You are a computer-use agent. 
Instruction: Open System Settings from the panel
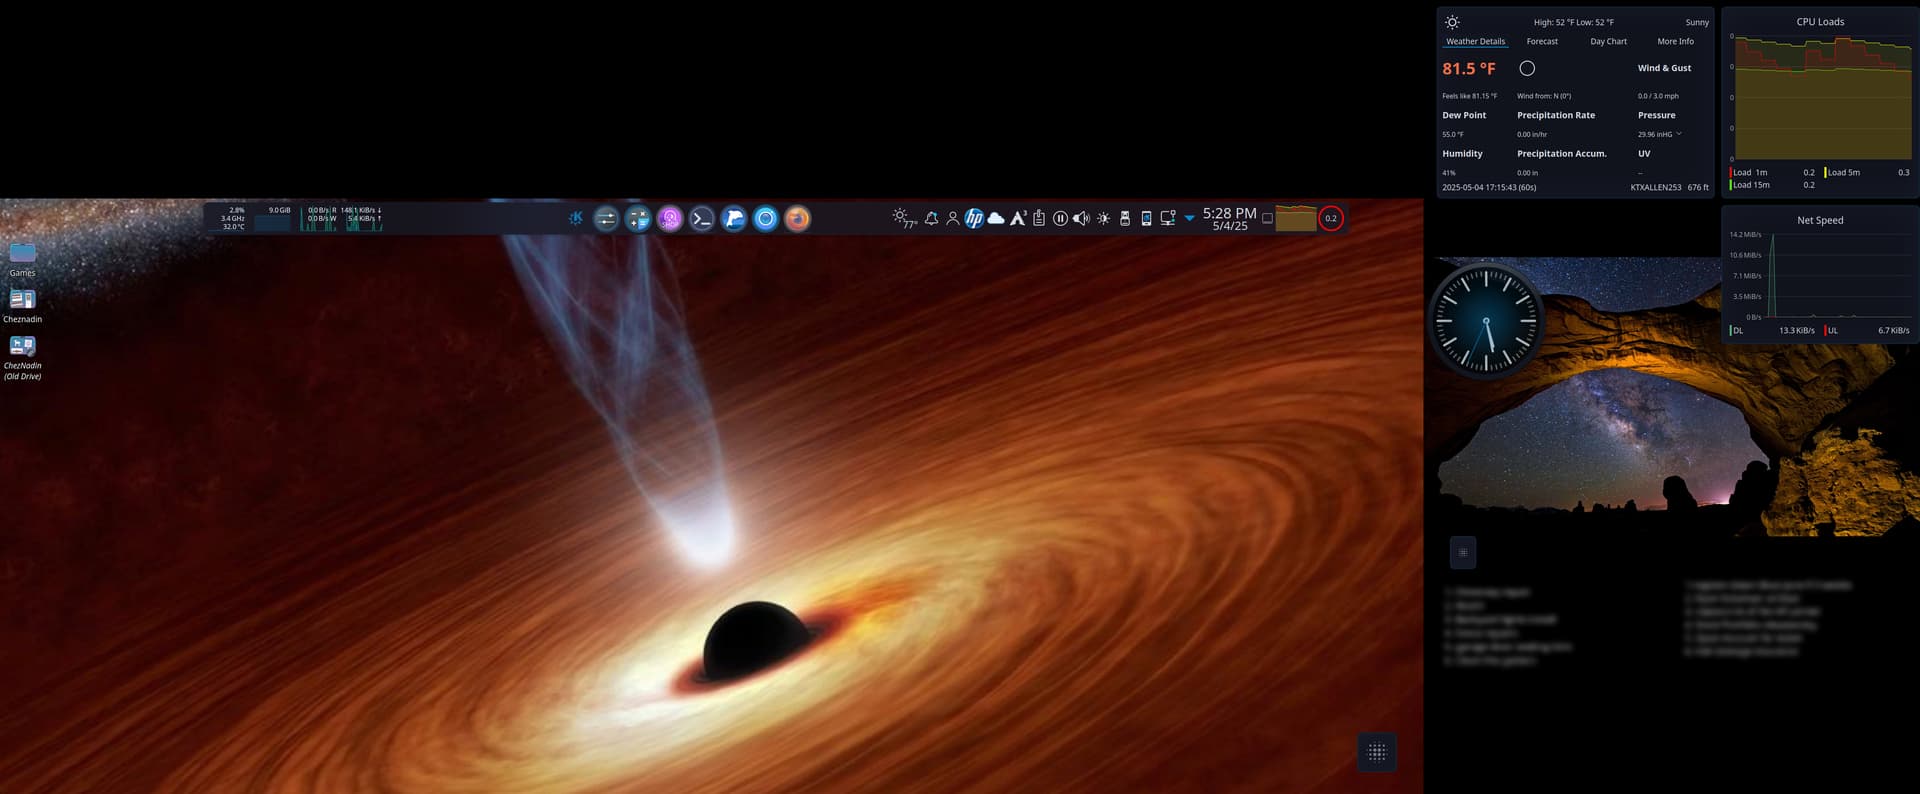[606, 218]
